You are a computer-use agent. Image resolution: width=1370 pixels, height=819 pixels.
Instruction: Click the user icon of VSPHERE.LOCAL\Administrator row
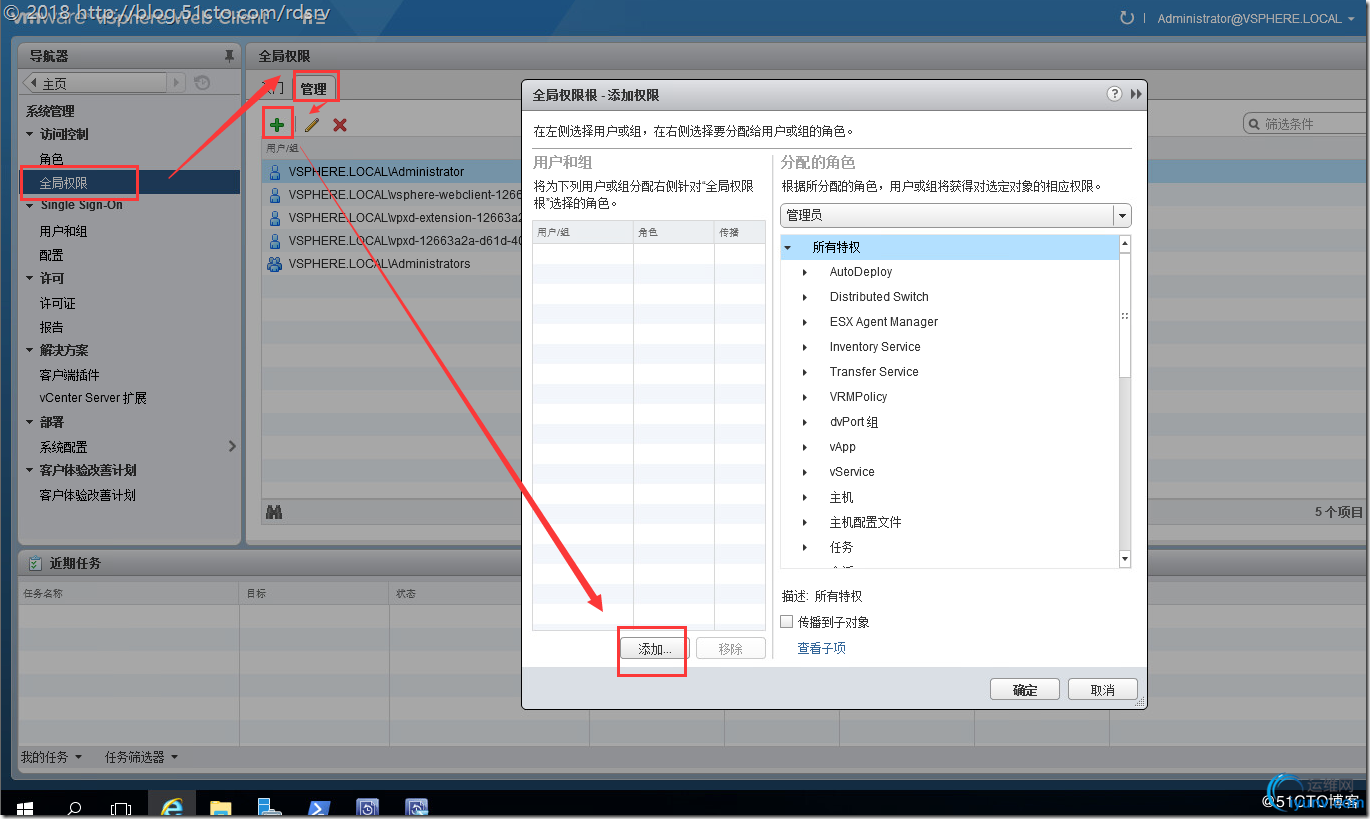pos(274,172)
